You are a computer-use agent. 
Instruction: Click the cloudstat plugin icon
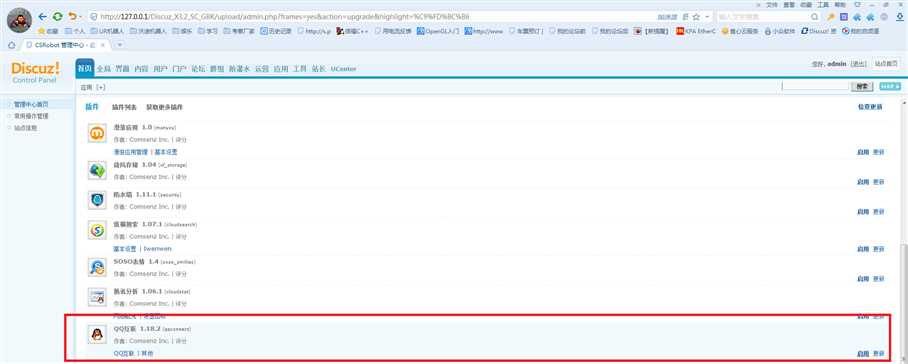[x=97, y=297]
